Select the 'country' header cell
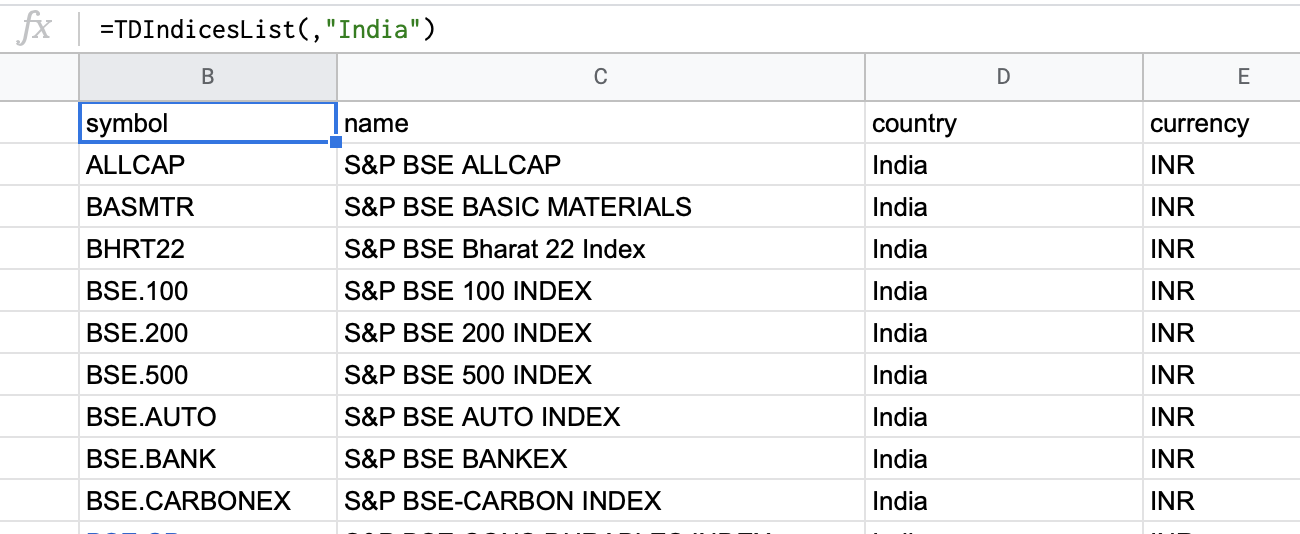The image size is (1300, 534). tap(1004, 123)
